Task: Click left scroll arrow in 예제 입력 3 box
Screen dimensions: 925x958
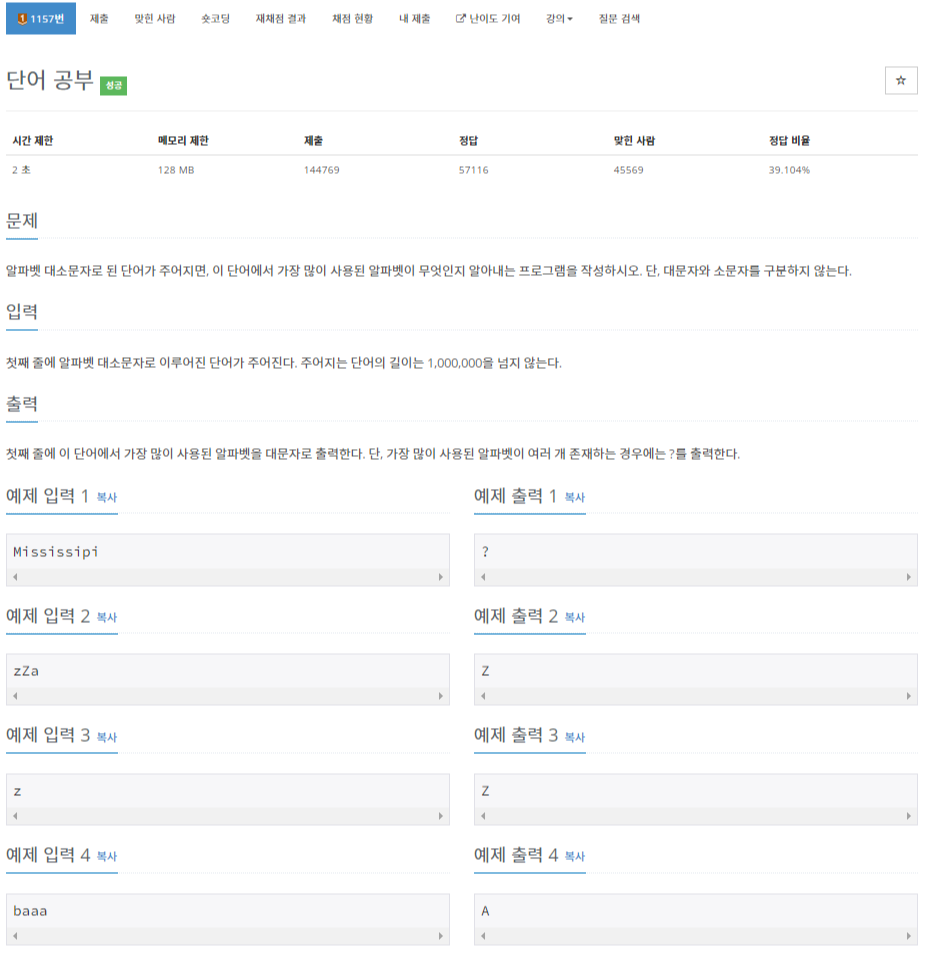Action: pyautogui.click(x=15, y=816)
